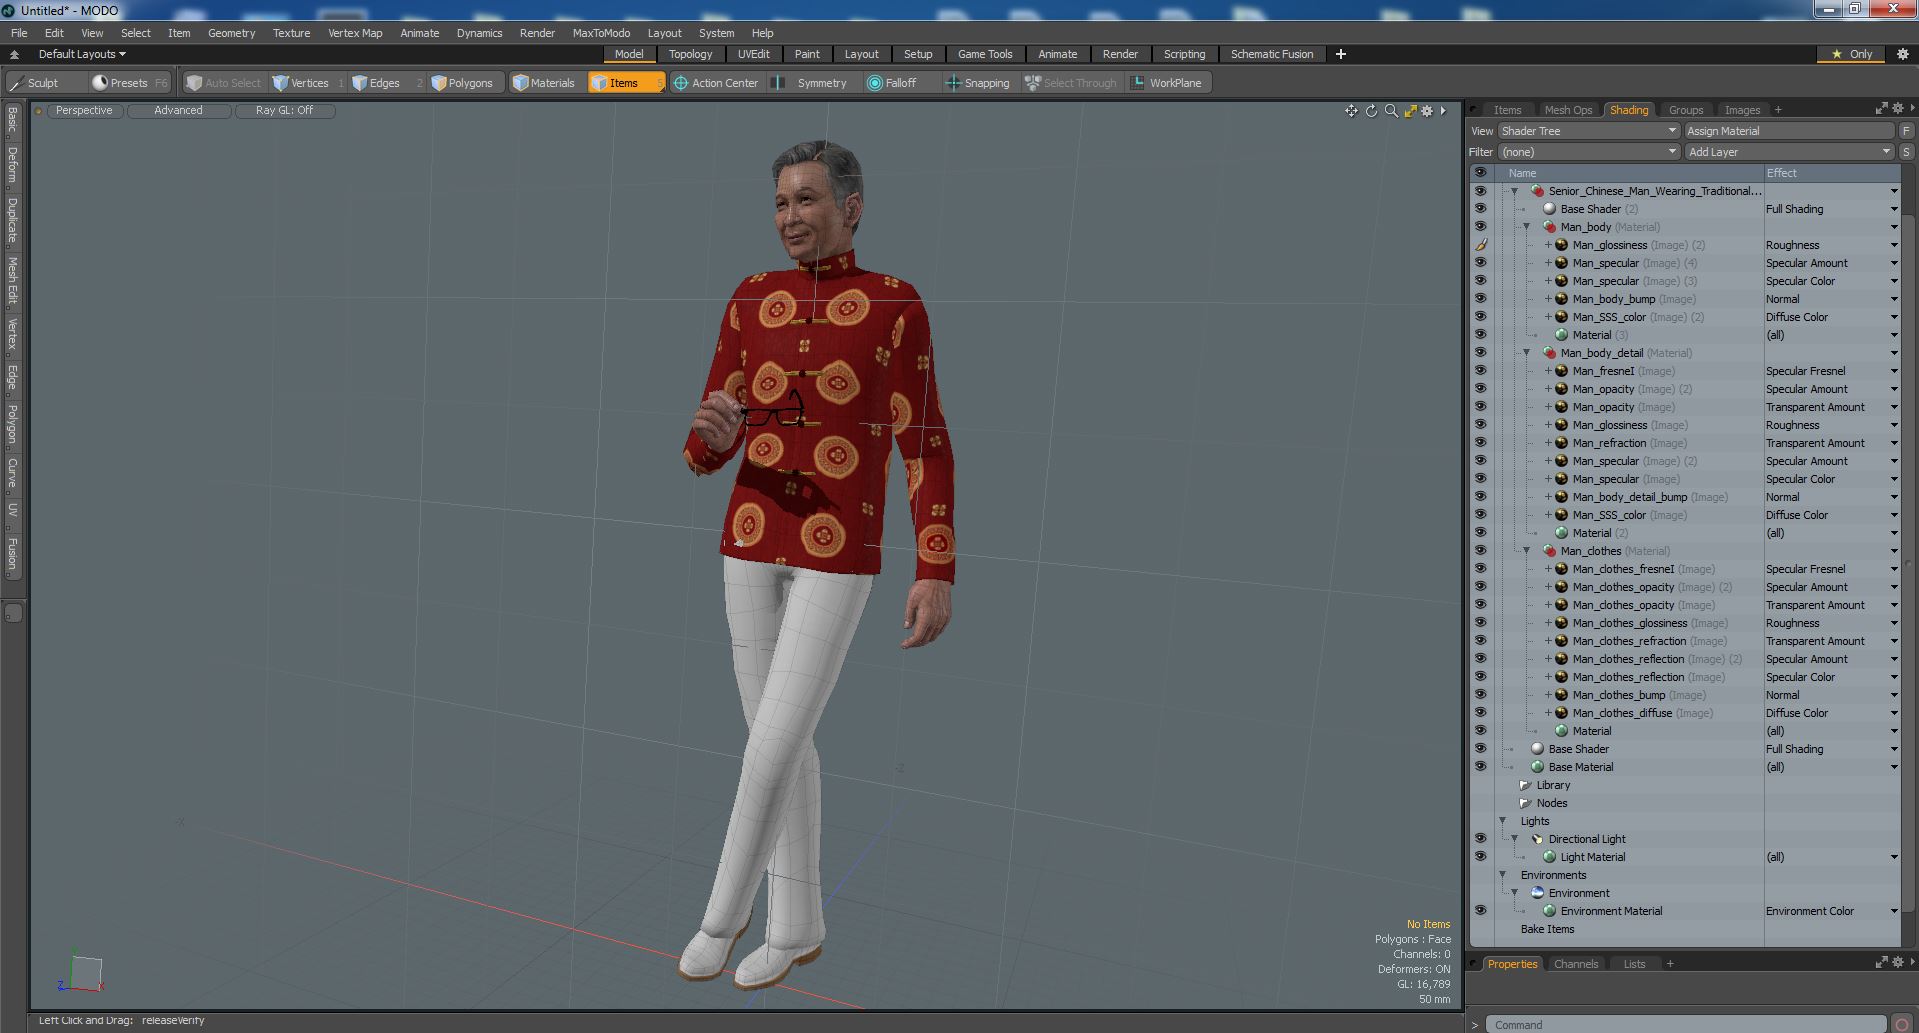Toggle Snapping in the toolbar
Viewport: 1919px width, 1033px height.
tap(978, 83)
